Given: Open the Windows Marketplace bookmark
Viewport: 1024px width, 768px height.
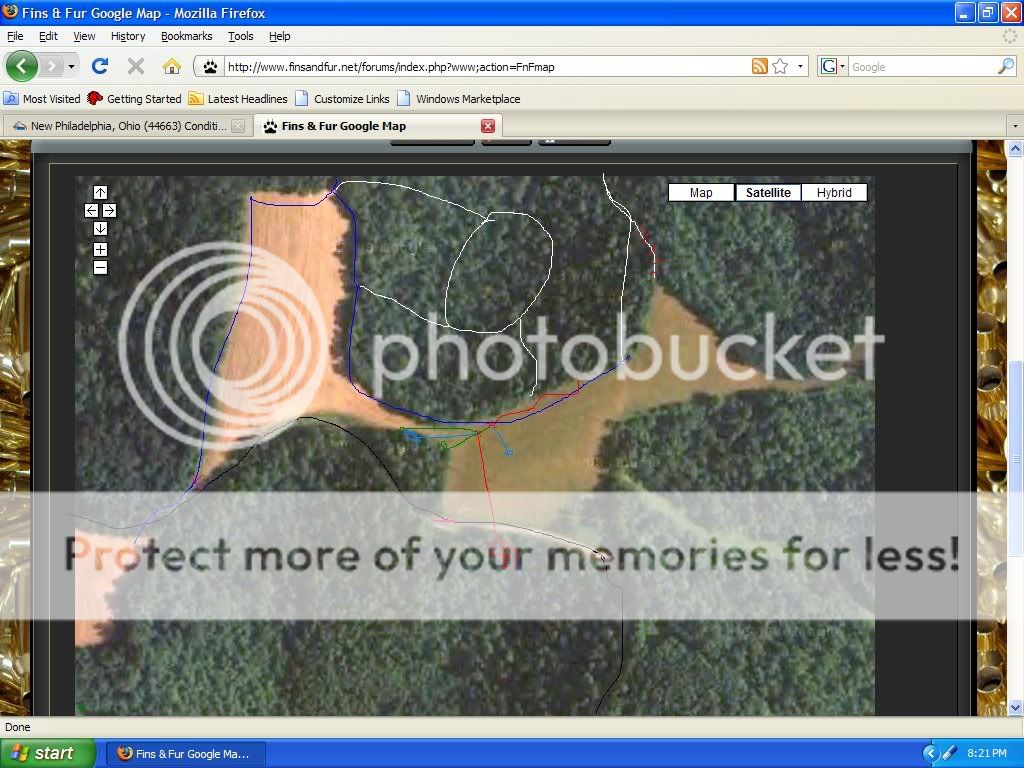Looking at the screenshot, I should click(x=459, y=99).
